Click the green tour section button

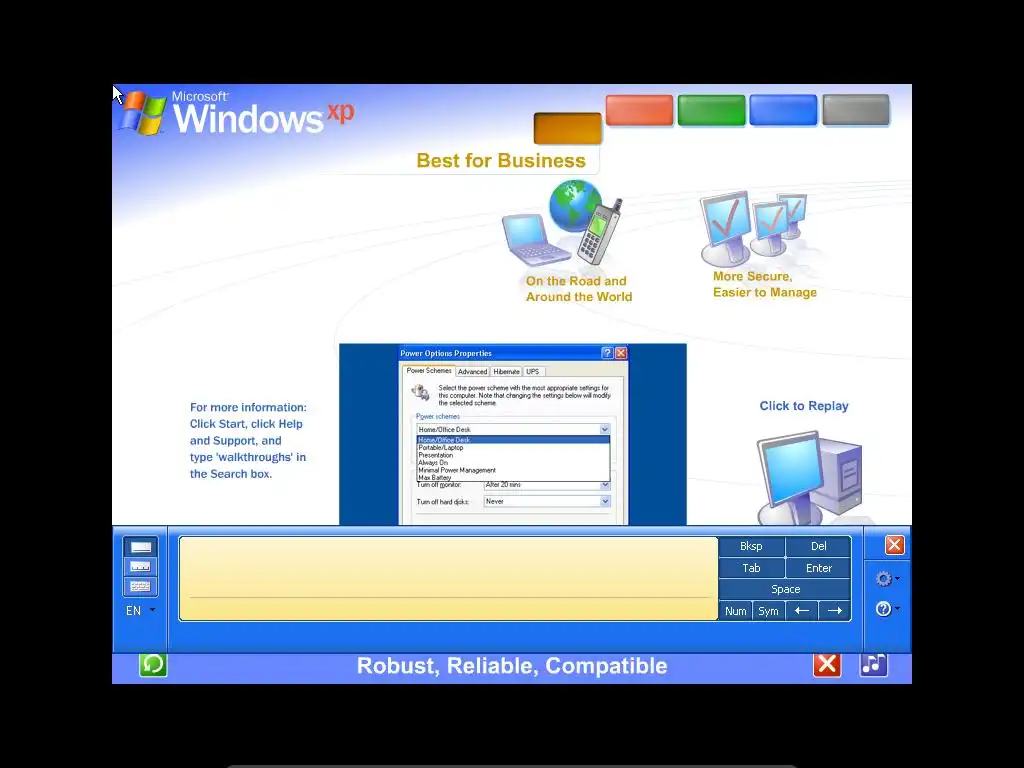(711, 110)
